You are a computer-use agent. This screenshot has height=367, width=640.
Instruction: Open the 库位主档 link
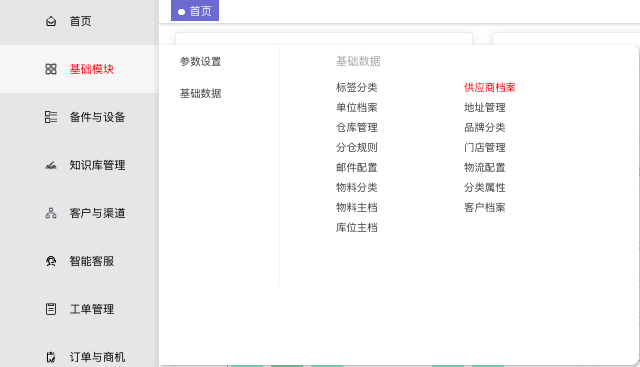pyautogui.click(x=356, y=227)
